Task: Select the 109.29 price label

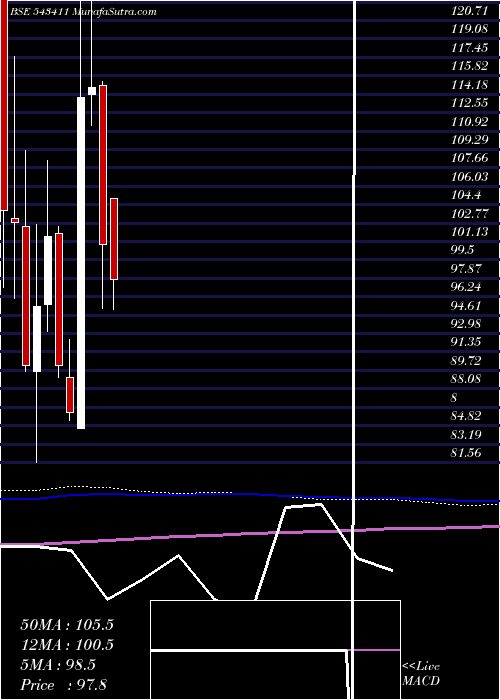Action: [x=470, y=140]
